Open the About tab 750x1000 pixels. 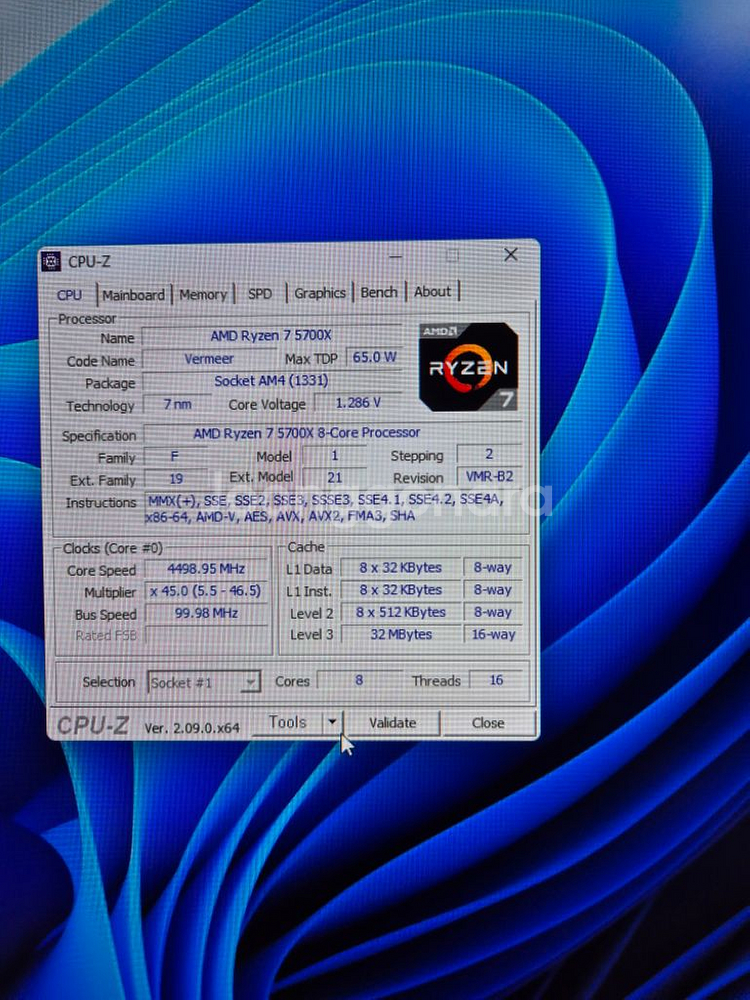pyautogui.click(x=432, y=291)
